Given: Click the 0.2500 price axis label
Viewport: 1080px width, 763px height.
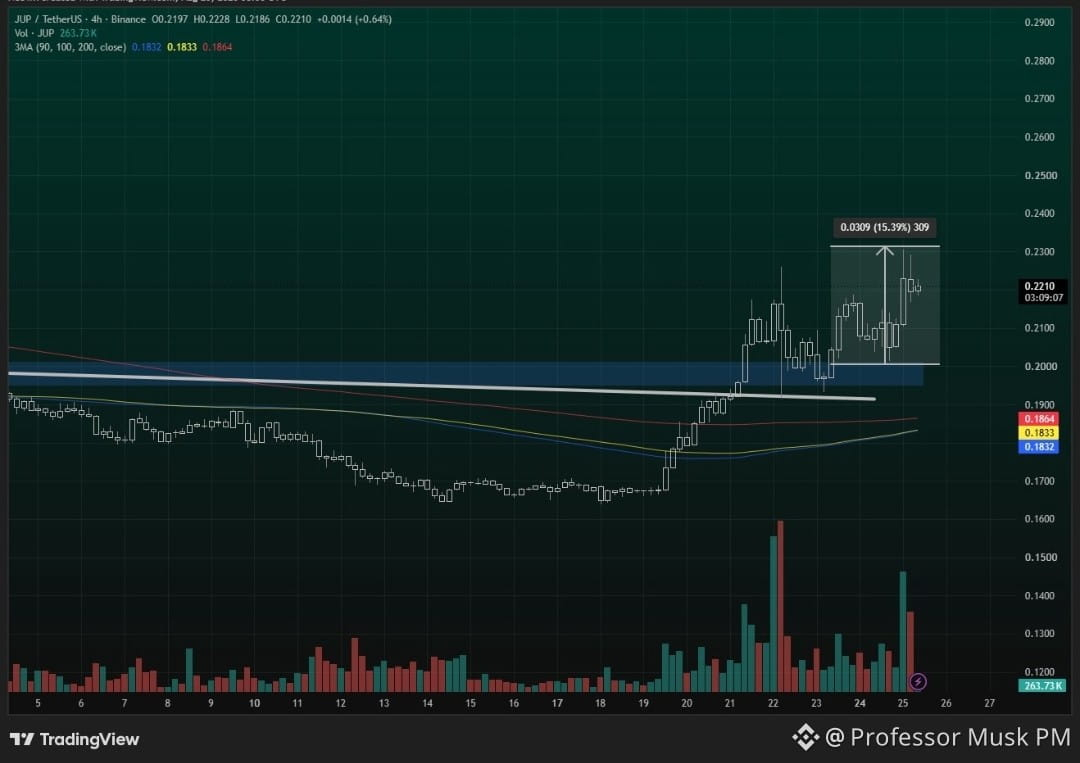Looking at the screenshot, I should pyautogui.click(x=1040, y=175).
